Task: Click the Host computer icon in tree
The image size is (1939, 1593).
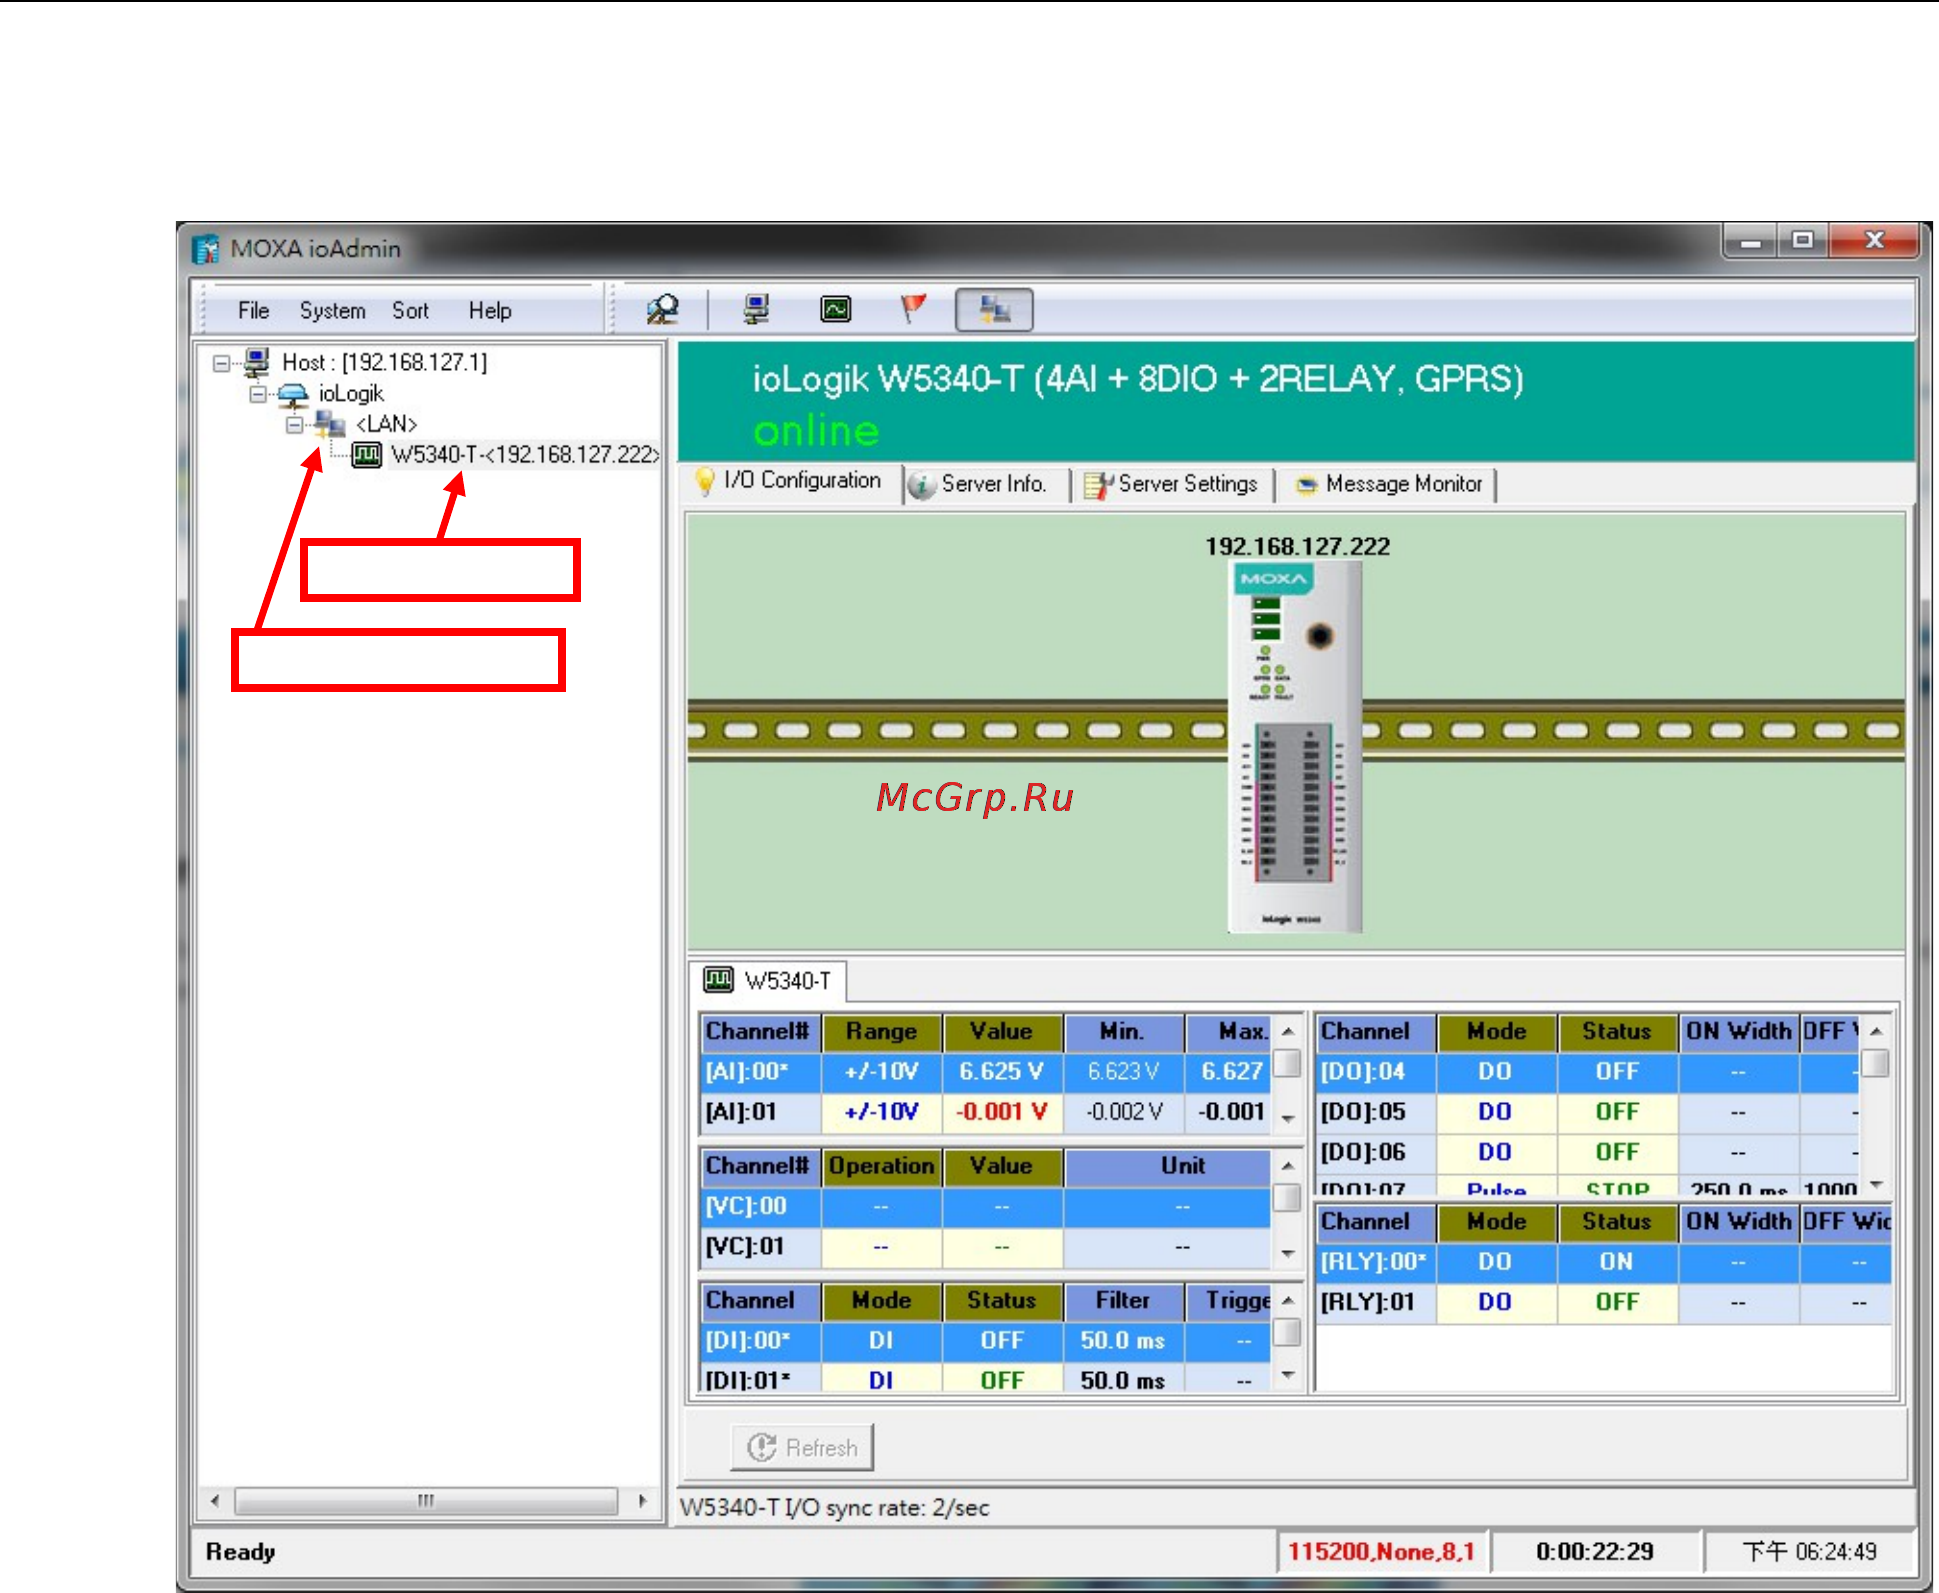Action: 258,361
